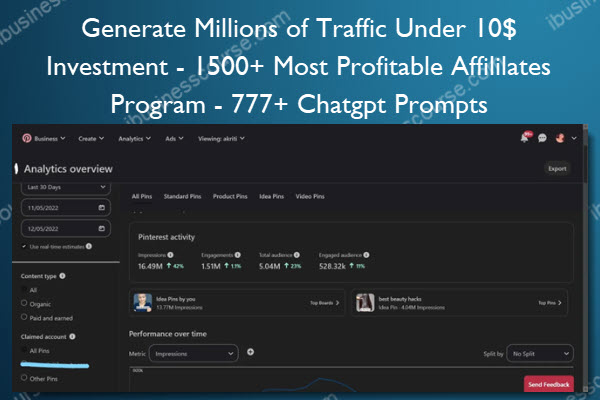600x400 pixels.
Task: Select the Paid and earned radio option
Action: (25, 317)
